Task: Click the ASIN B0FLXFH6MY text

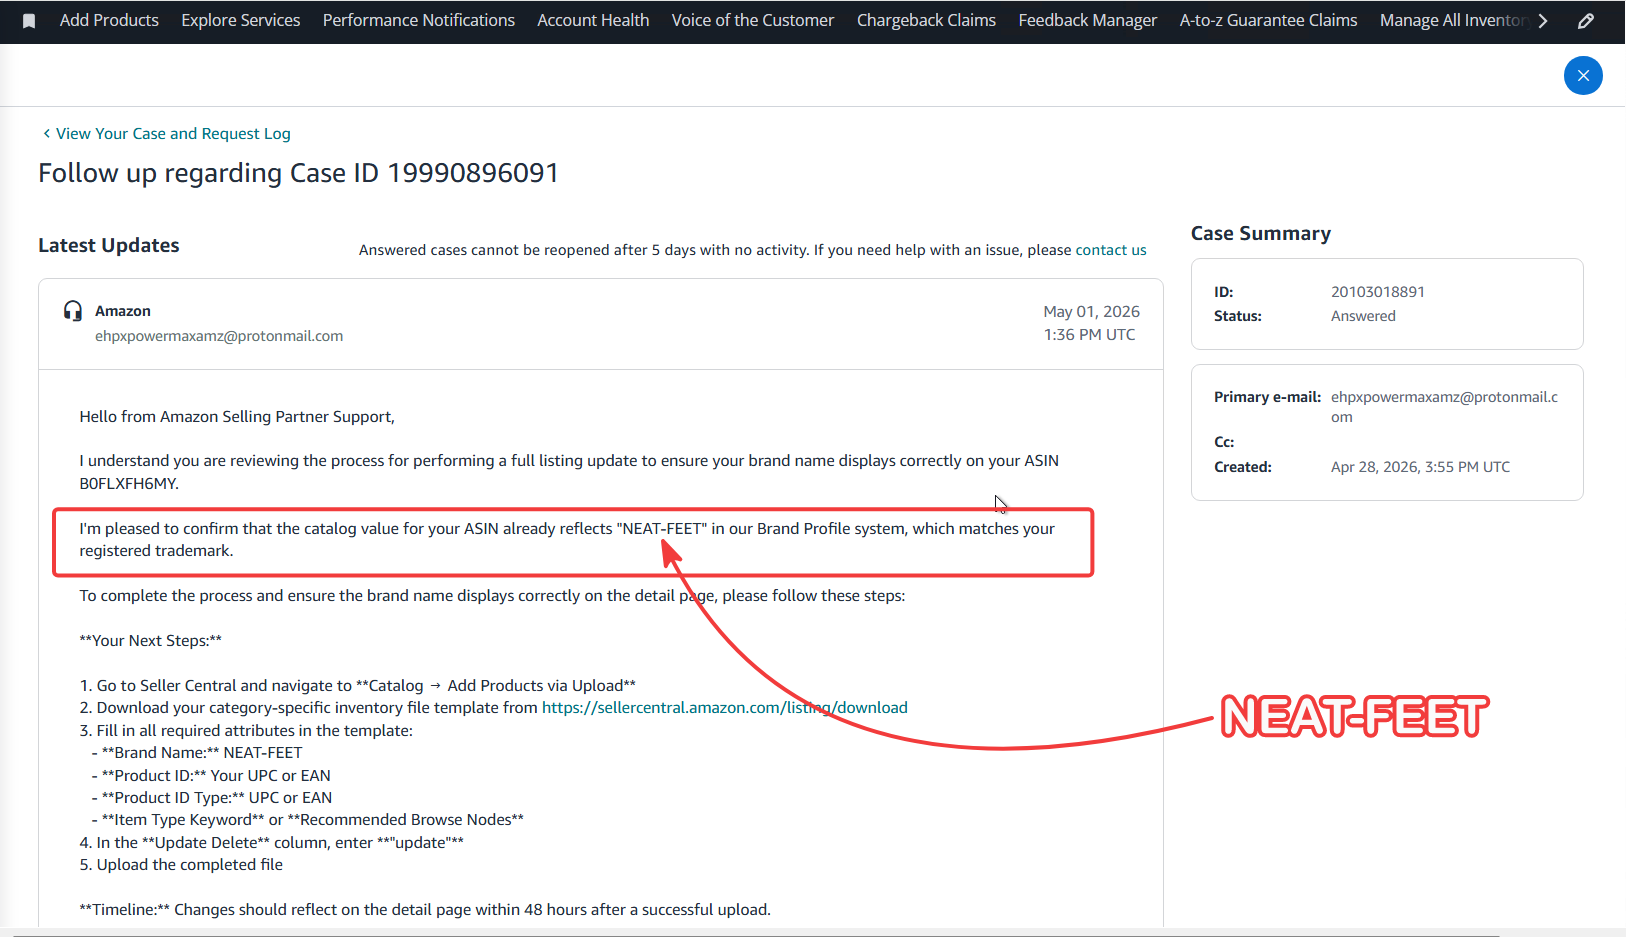Action: (129, 484)
